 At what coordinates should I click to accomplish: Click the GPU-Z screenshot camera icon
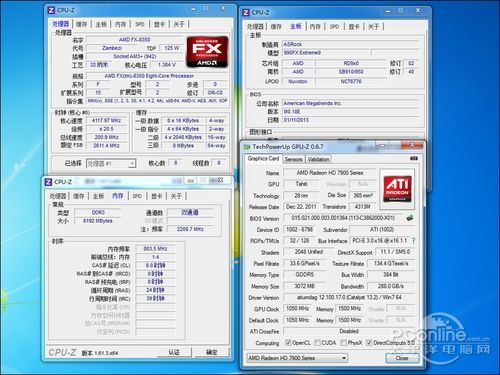point(413,159)
